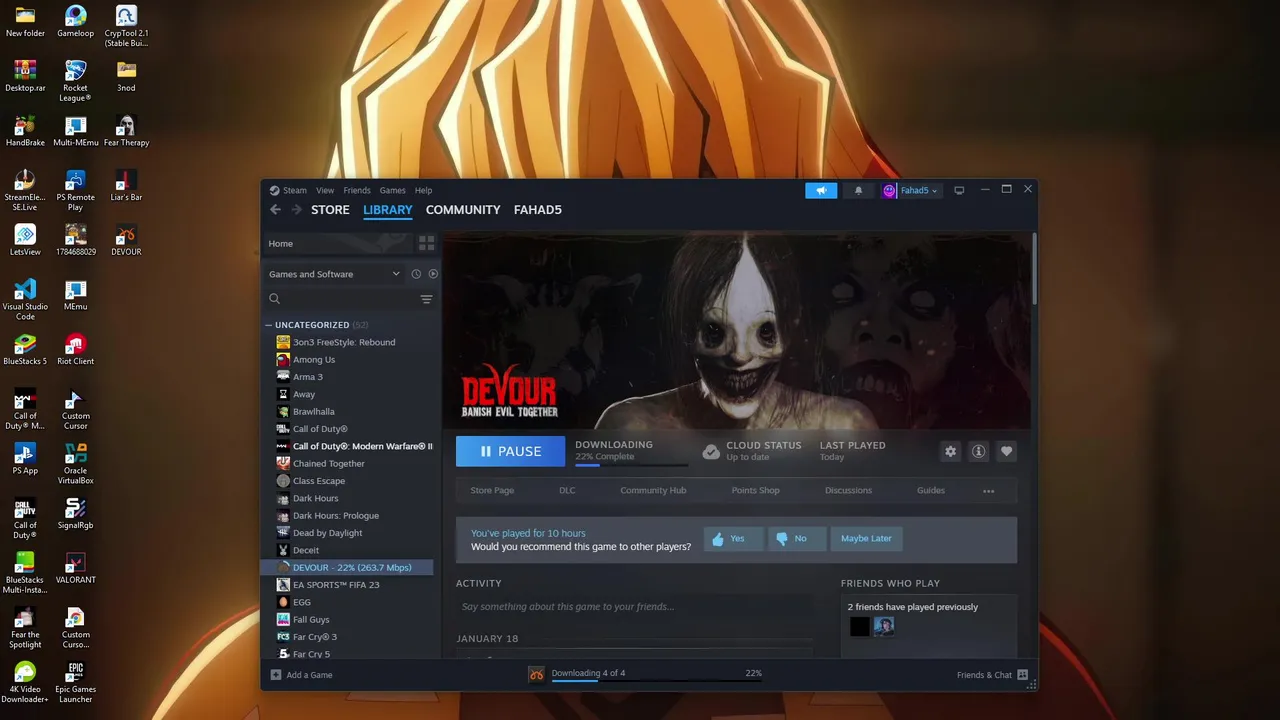1280x720 pixels.
Task: Open the more options ellipsis in game links
Action: point(988,491)
